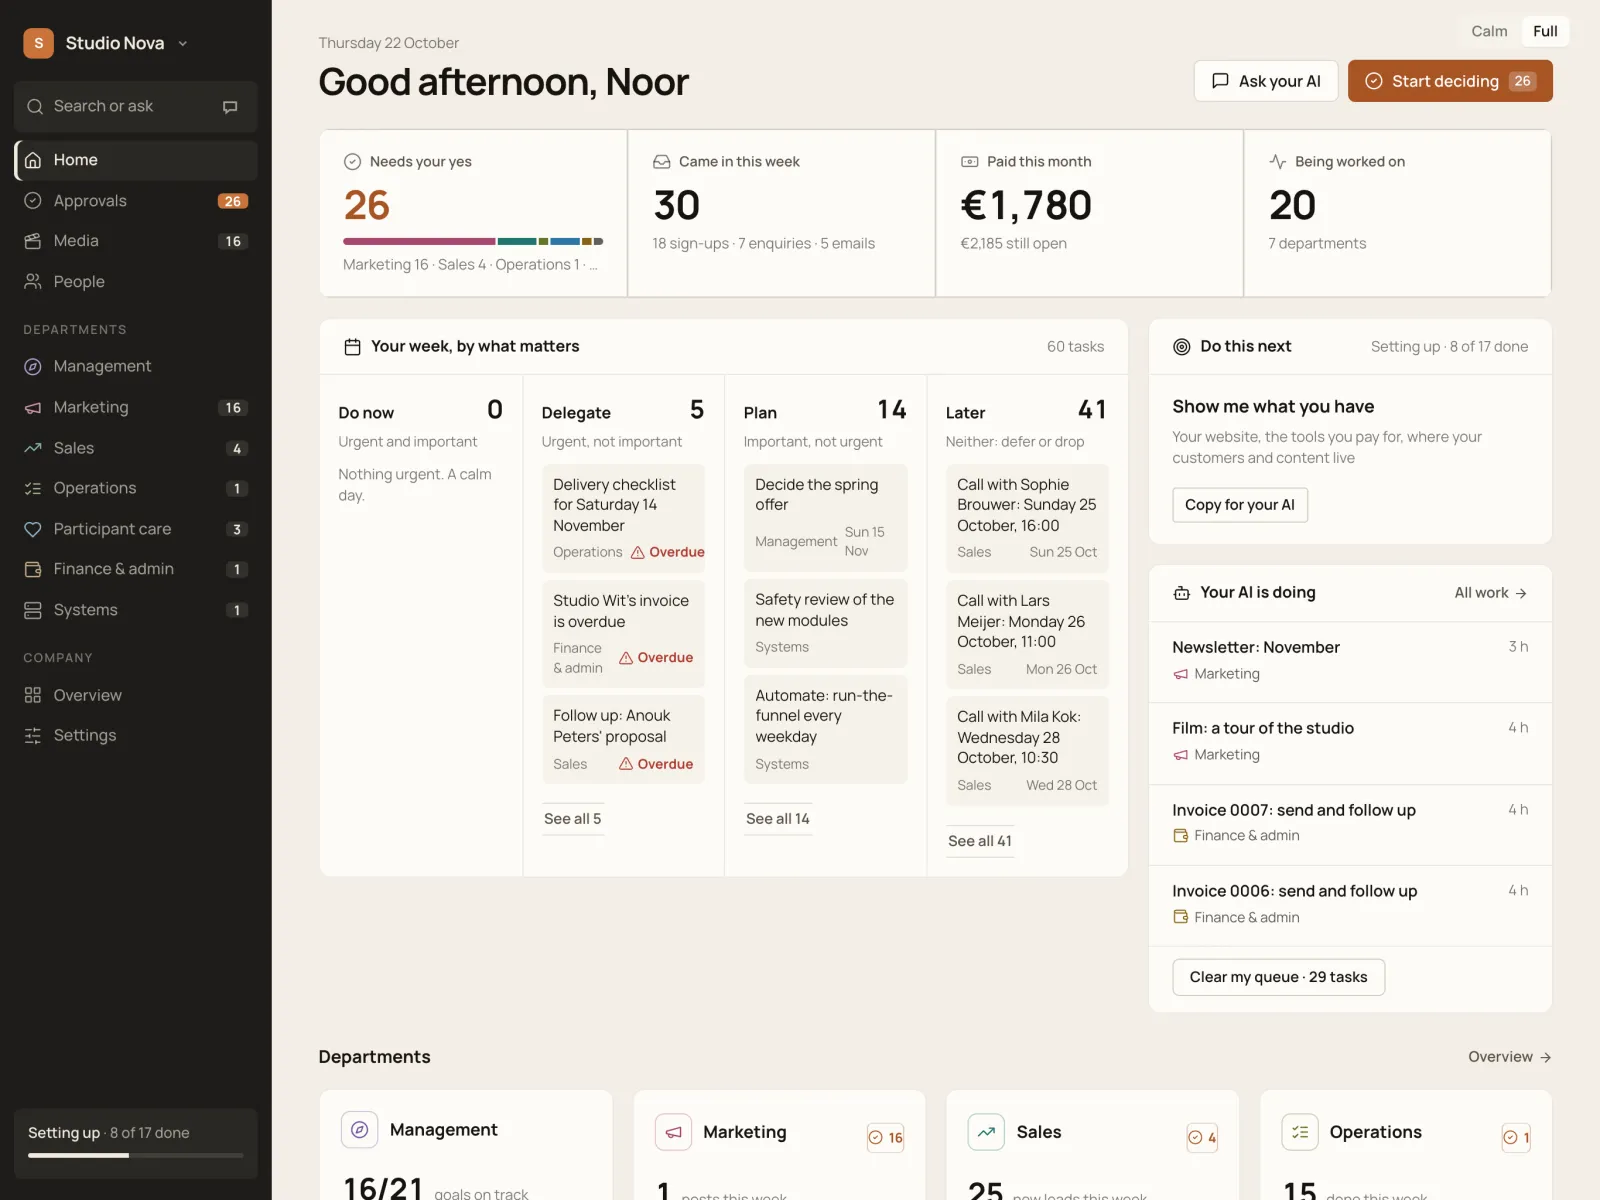Open the Departments Overview link

(1509, 1057)
